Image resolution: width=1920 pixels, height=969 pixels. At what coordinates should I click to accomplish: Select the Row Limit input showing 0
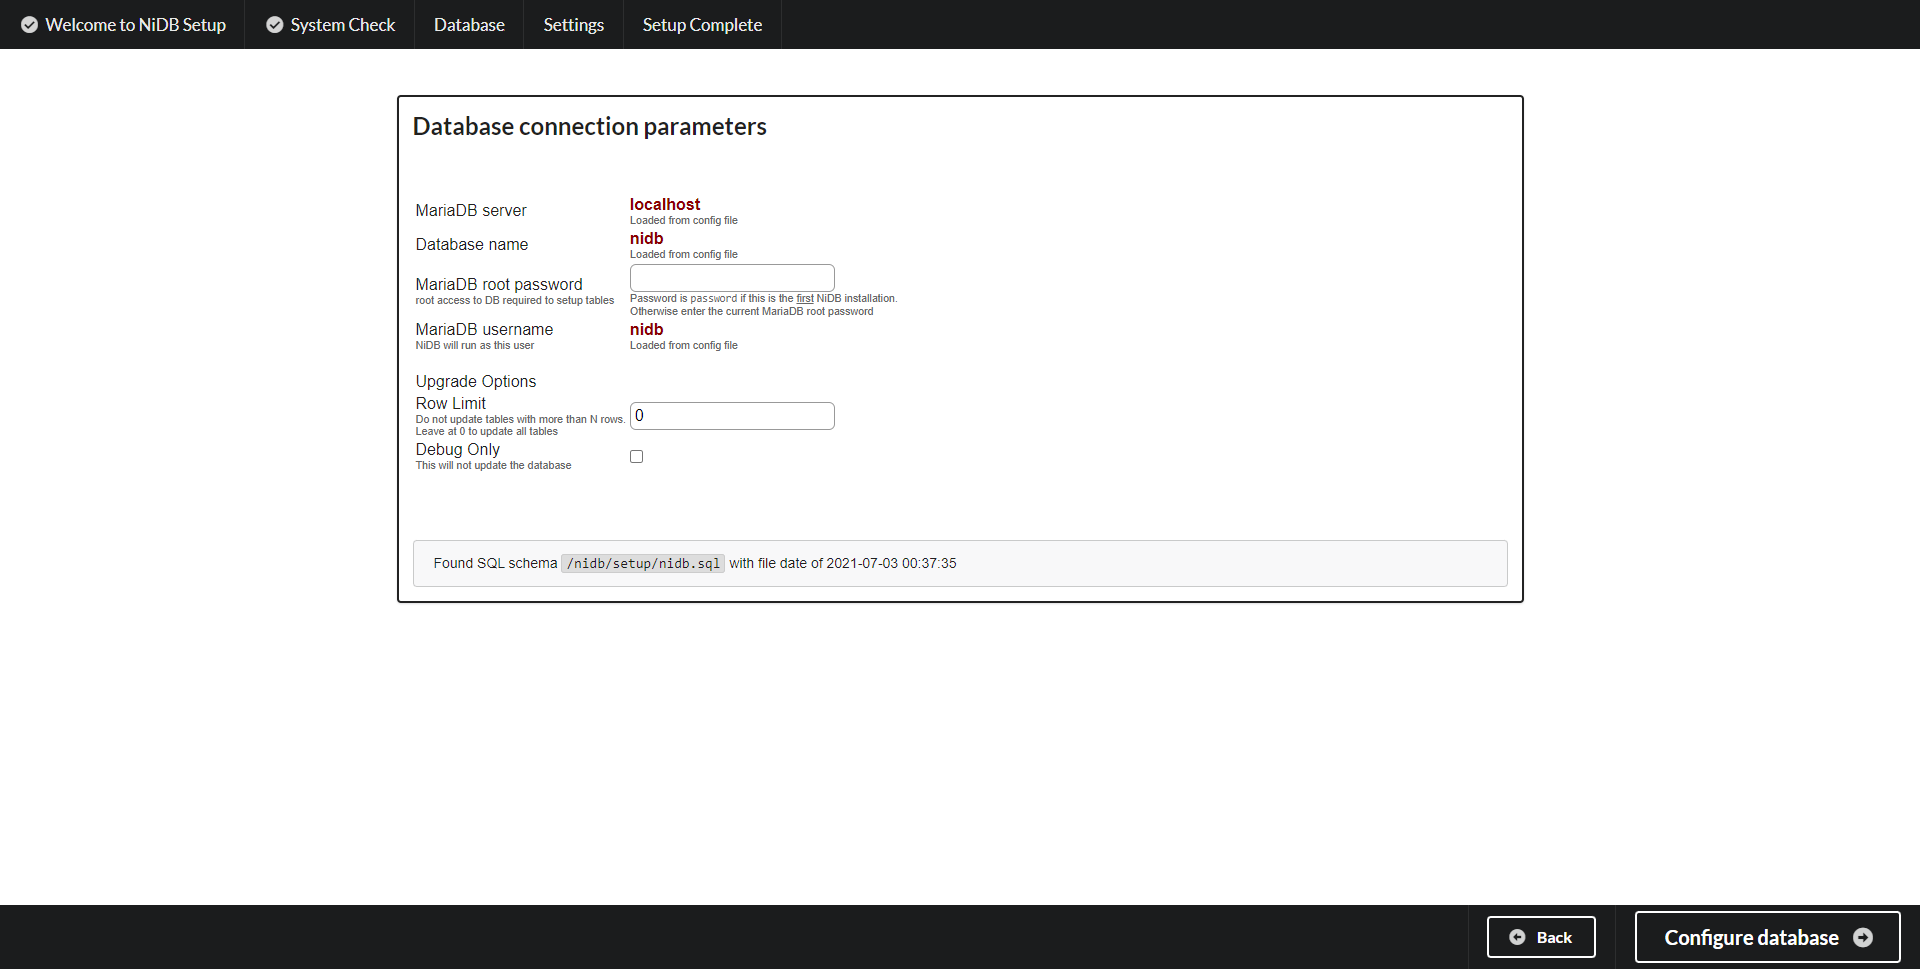[x=731, y=415]
